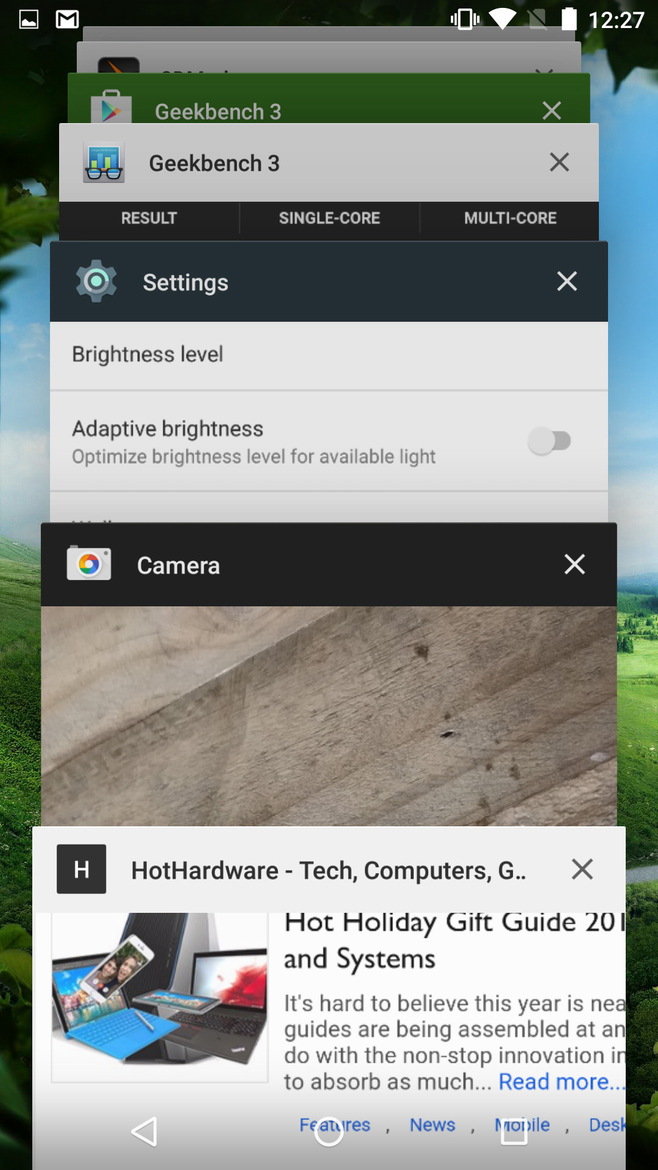Image resolution: width=658 pixels, height=1170 pixels.
Task: Select the RESULT tab in Geekbench
Action: point(149,219)
